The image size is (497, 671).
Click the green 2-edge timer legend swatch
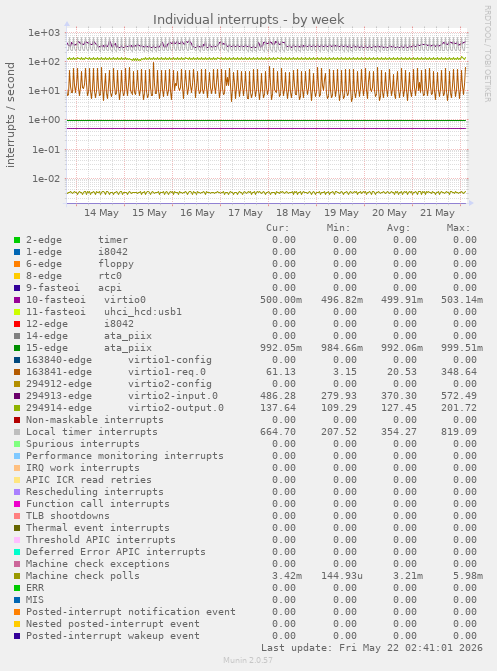17,240
